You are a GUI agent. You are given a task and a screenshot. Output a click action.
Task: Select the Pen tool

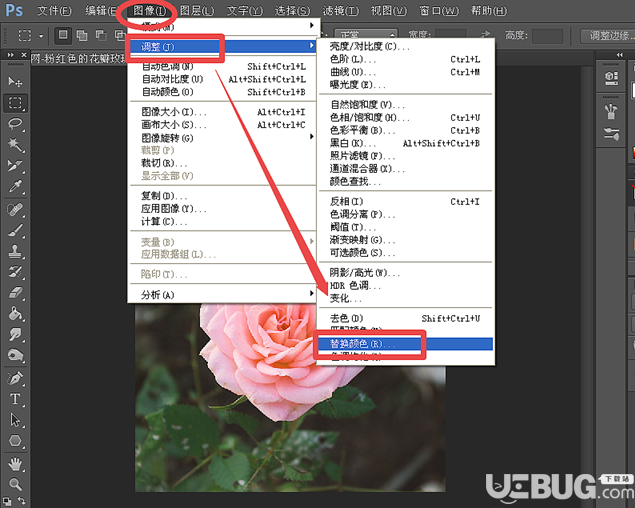click(x=15, y=378)
